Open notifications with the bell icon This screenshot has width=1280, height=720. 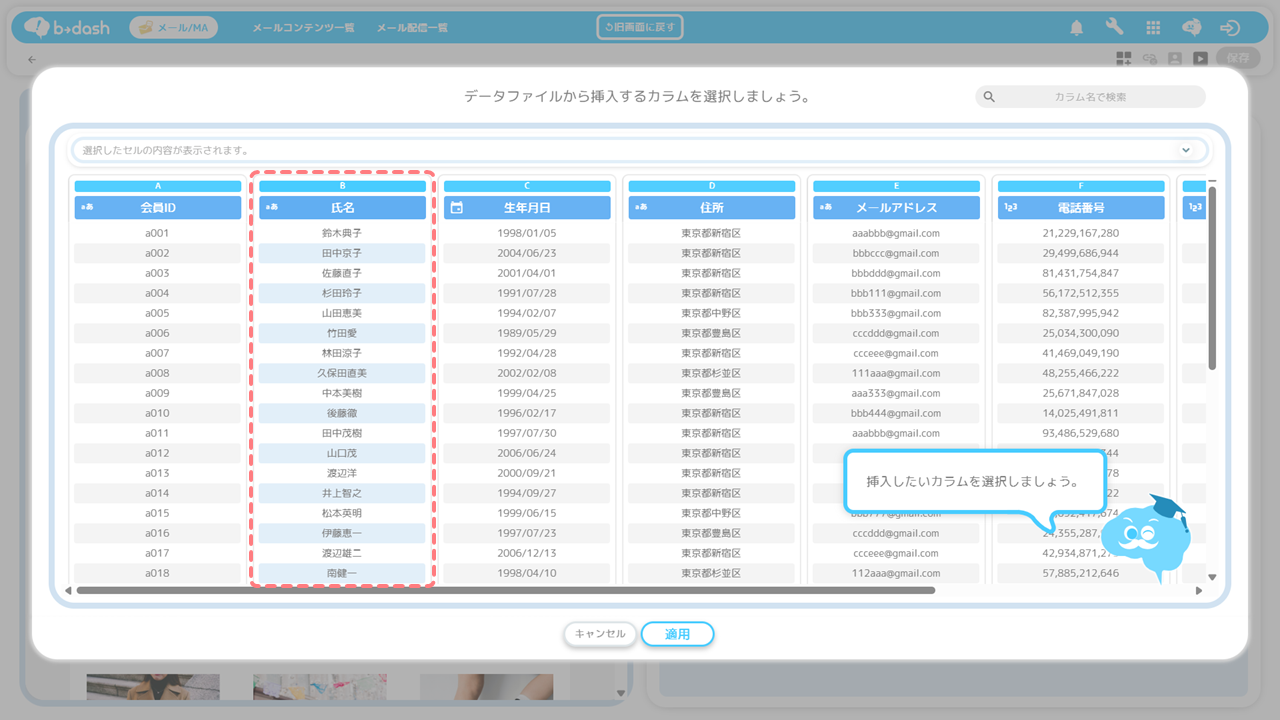coord(1076,28)
